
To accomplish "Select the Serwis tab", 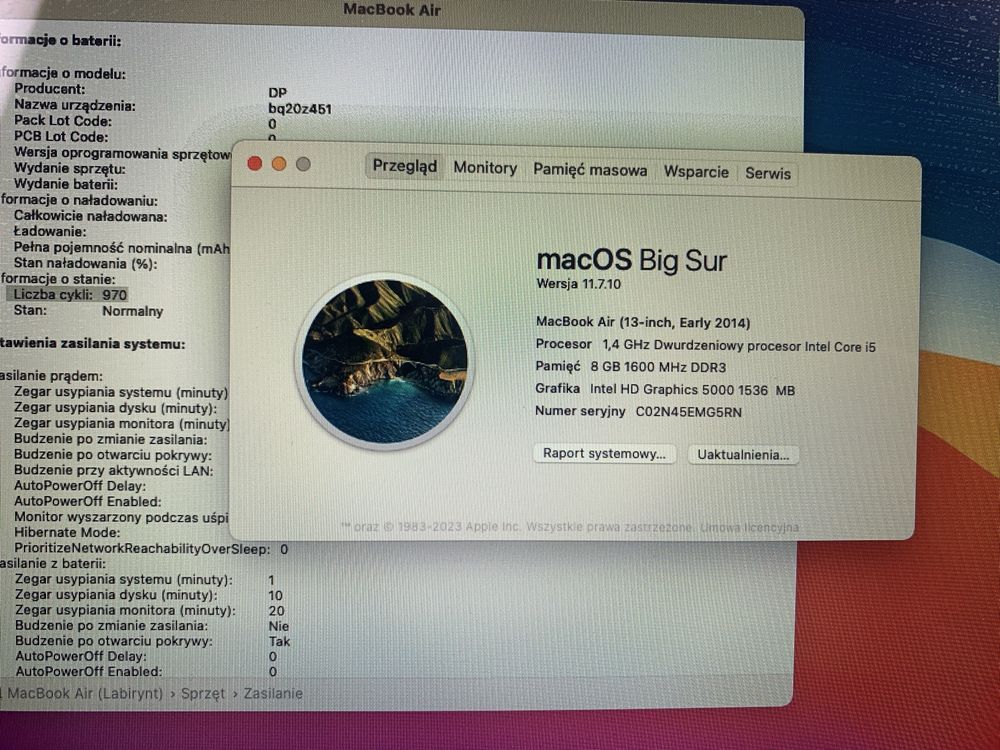I will (x=768, y=173).
